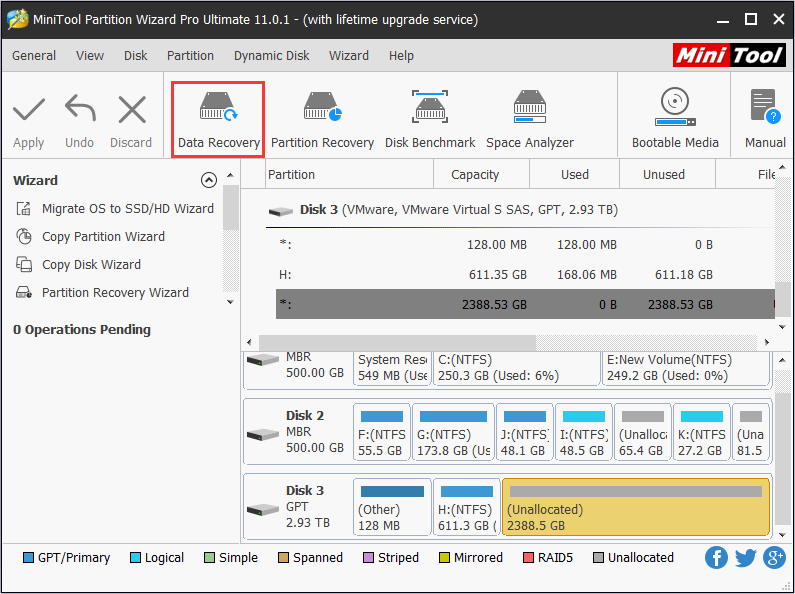The height and width of the screenshot is (594, 795).
Task: Open the Twitter share icon
Action: click(x=745, y=558)
